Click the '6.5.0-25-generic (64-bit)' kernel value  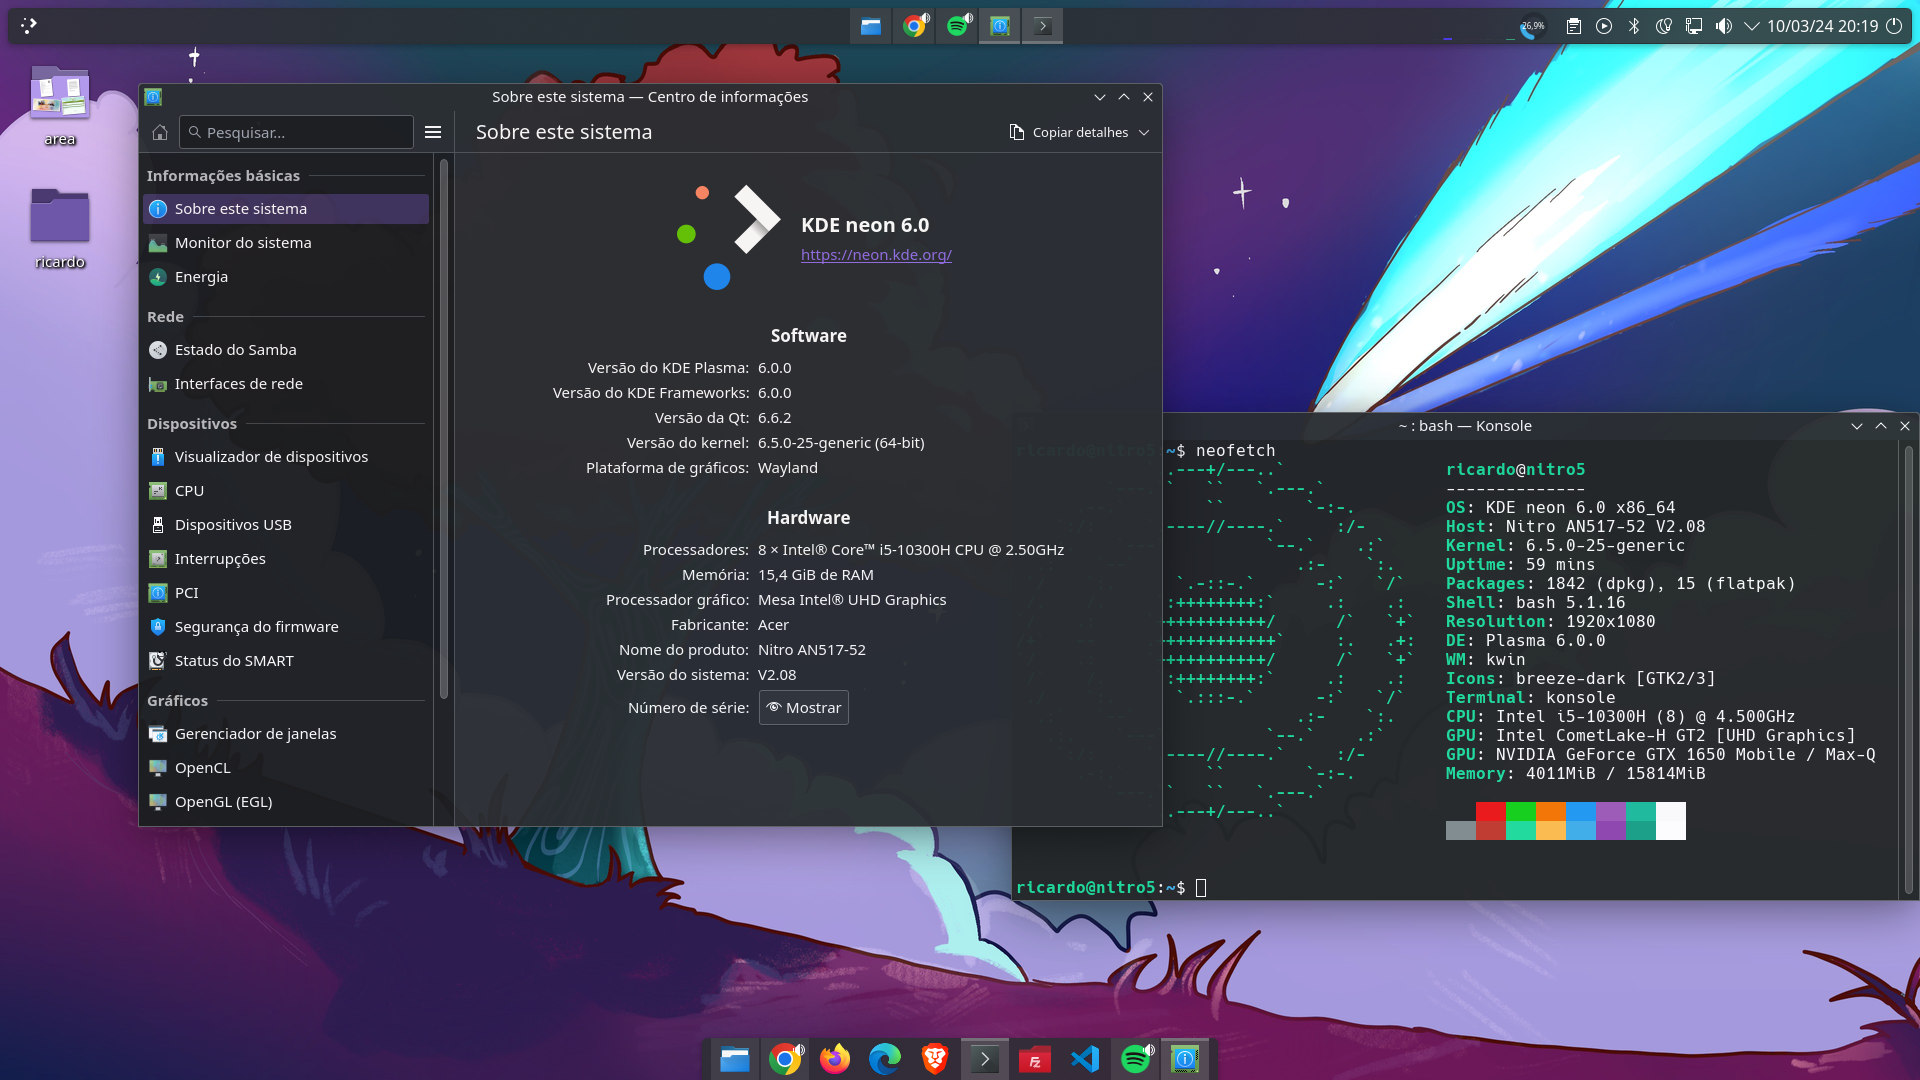841,443
